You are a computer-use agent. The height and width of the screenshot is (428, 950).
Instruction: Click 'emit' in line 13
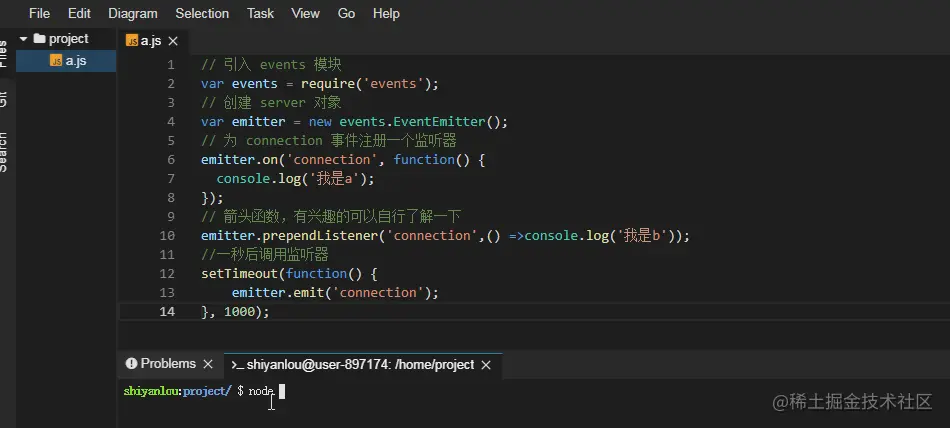(309, 293)
